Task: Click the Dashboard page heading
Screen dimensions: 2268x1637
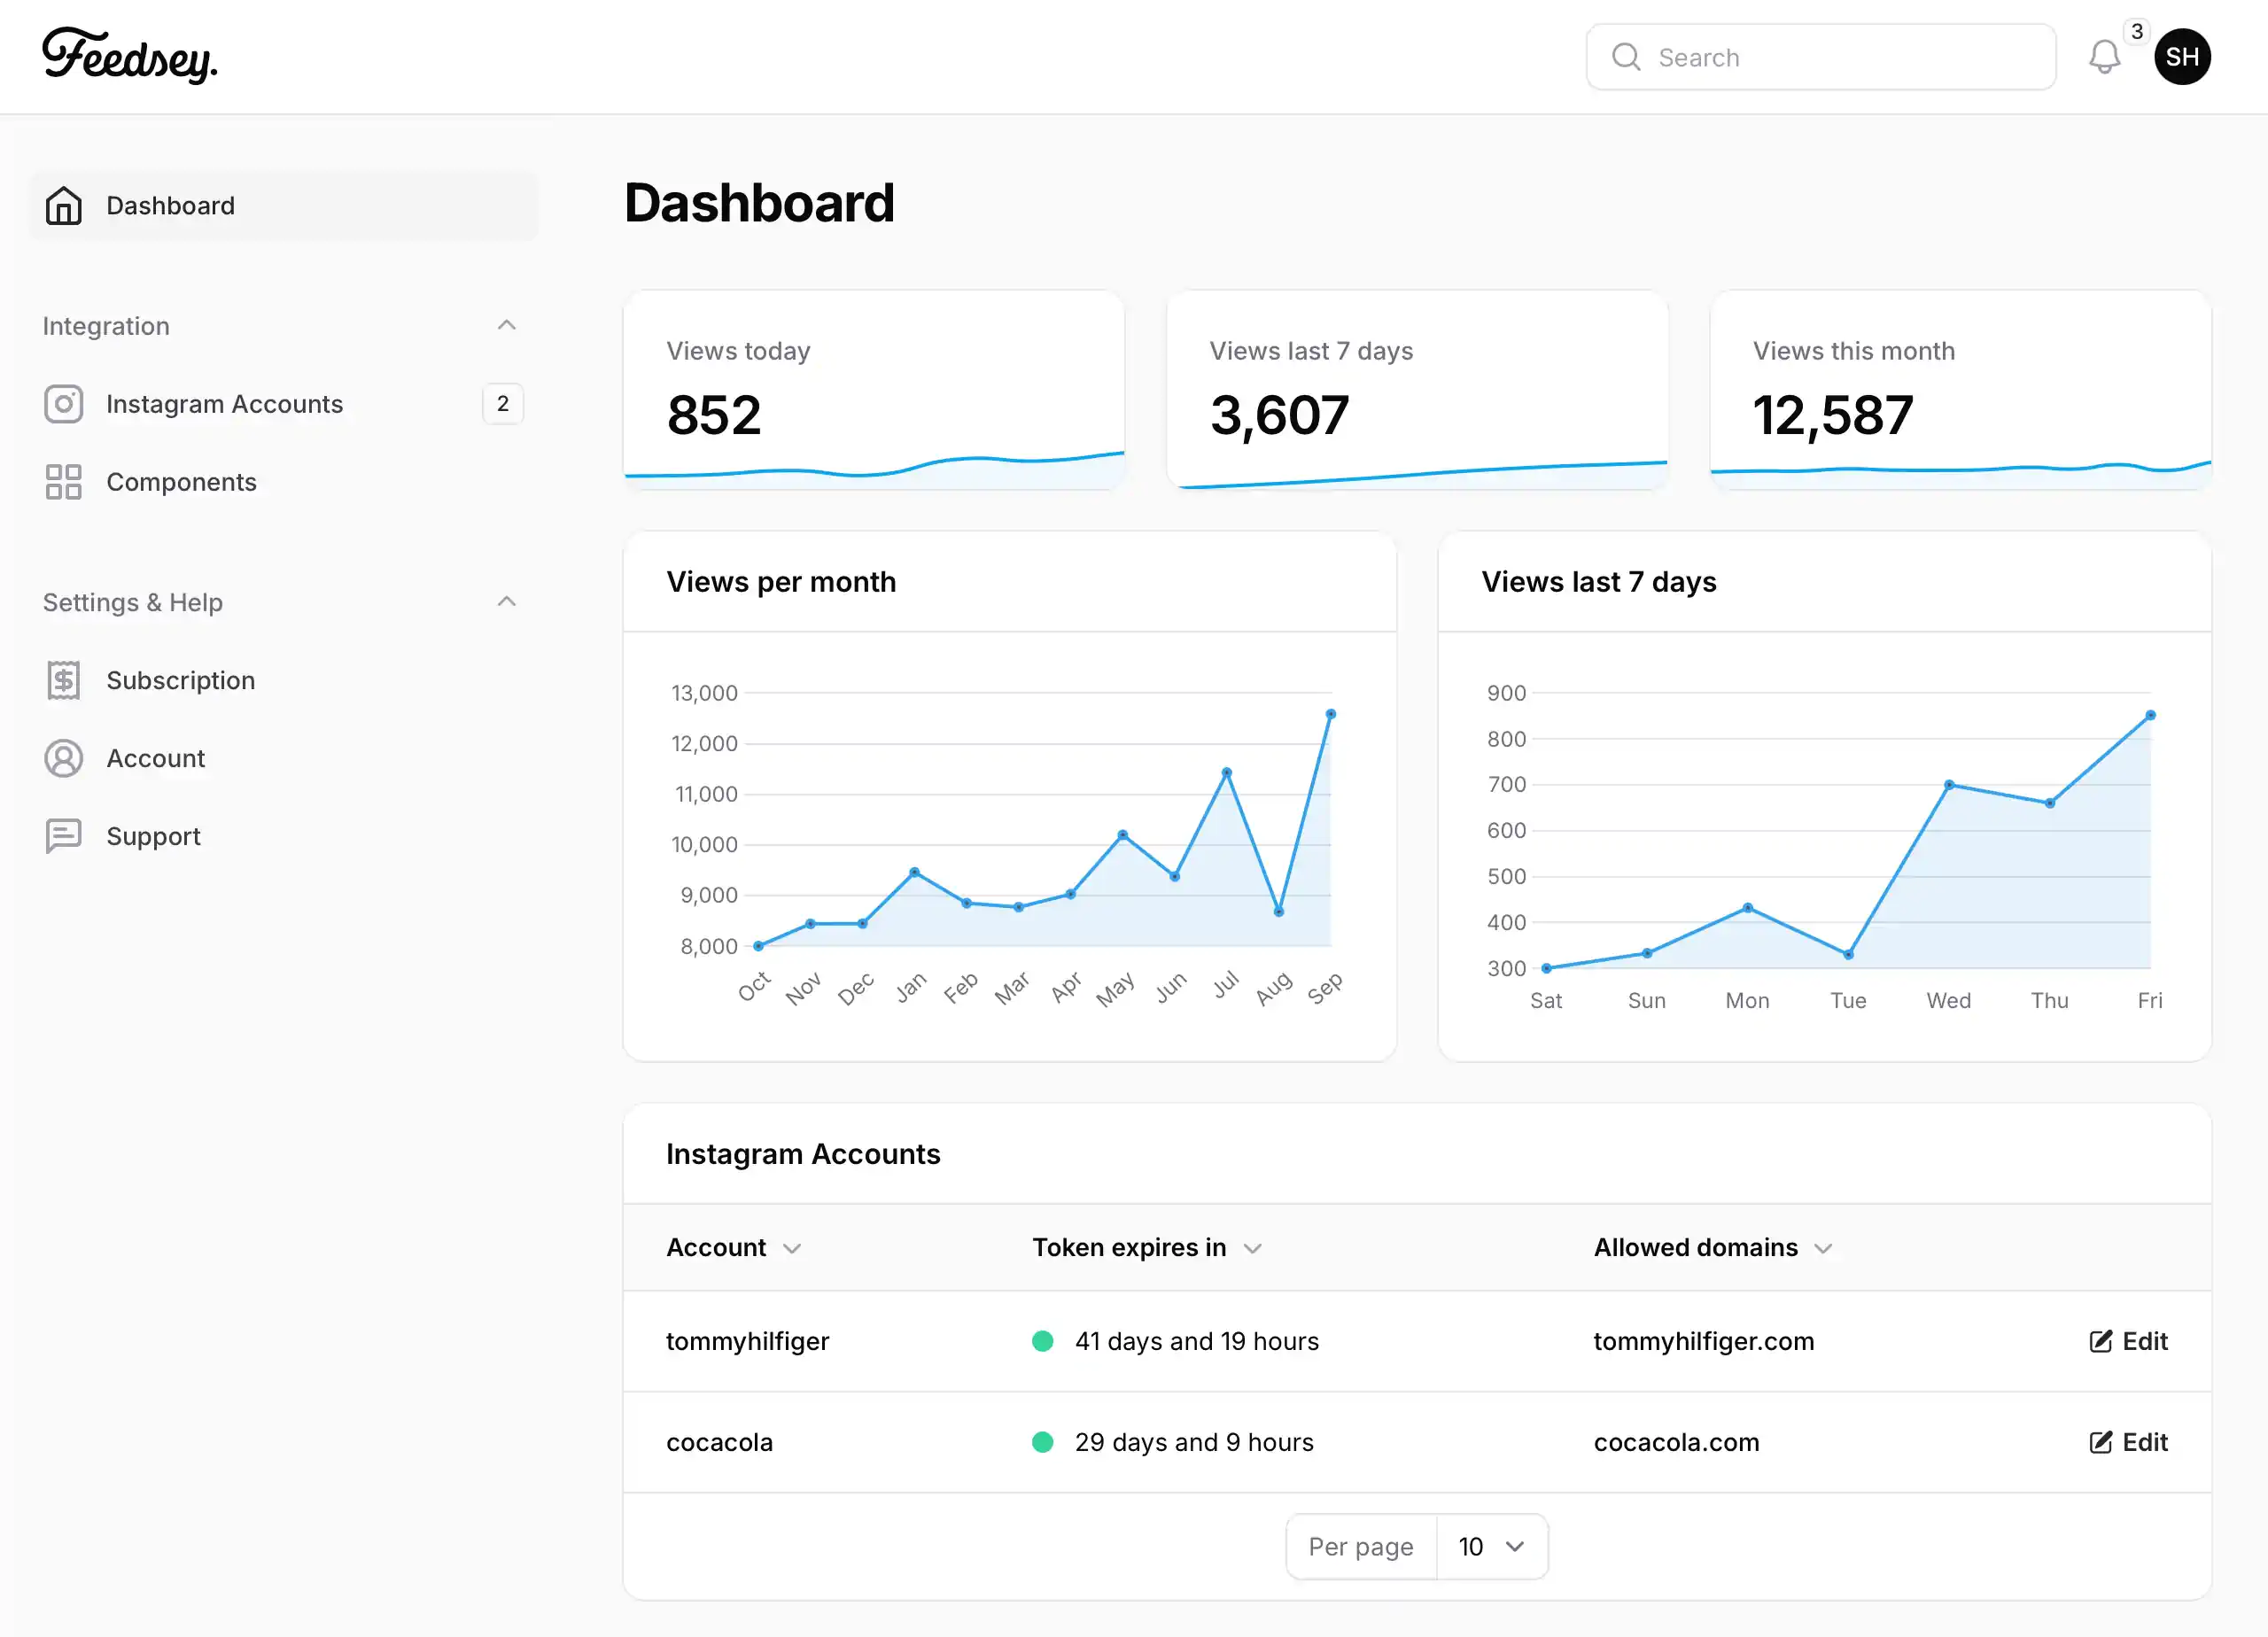Action: (x=759, y=203)
